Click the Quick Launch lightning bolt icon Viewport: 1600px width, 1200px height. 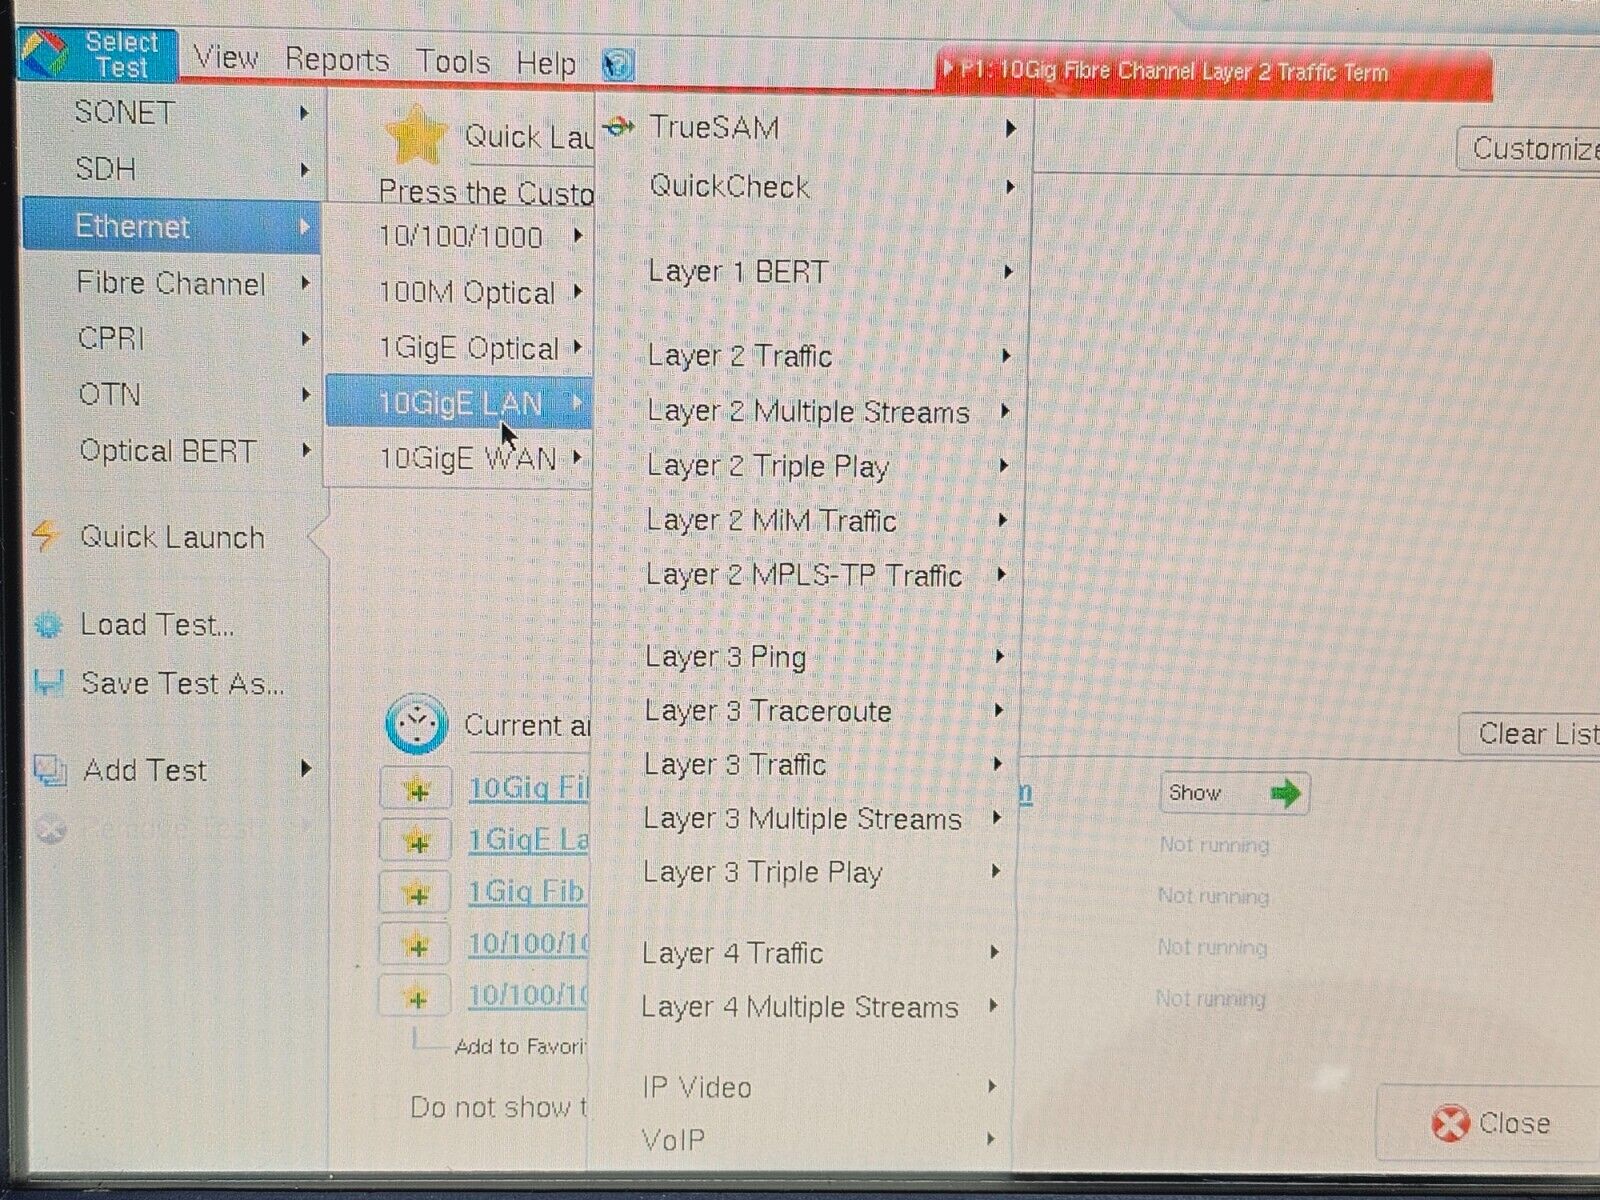tap(45, 536)
